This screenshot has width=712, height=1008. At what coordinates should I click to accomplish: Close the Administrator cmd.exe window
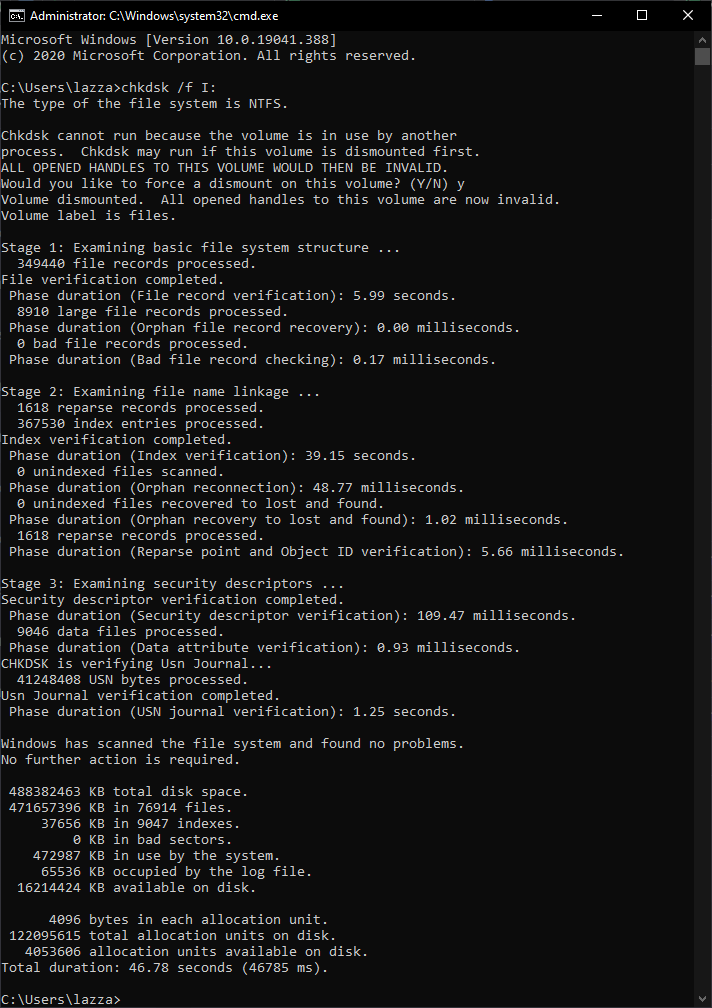point(687,15)
